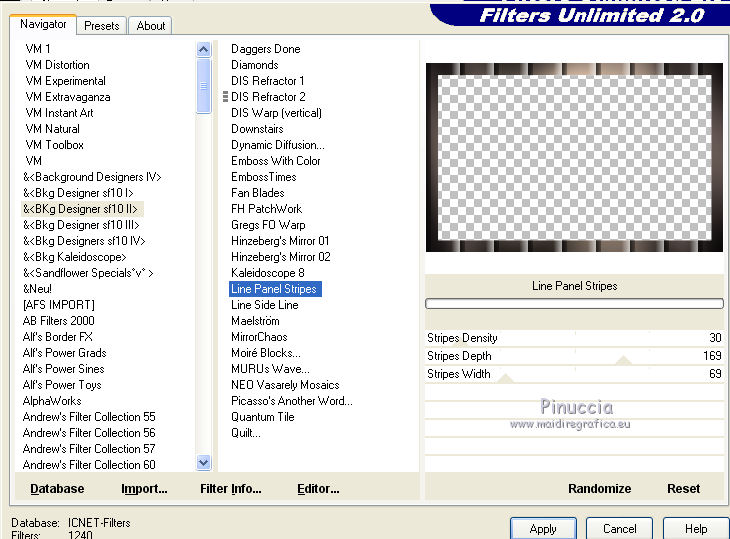Screen dimensions: 730x539
Task: Click the marker icon beside DIS Refractor 2
Action: coord(225,96)
